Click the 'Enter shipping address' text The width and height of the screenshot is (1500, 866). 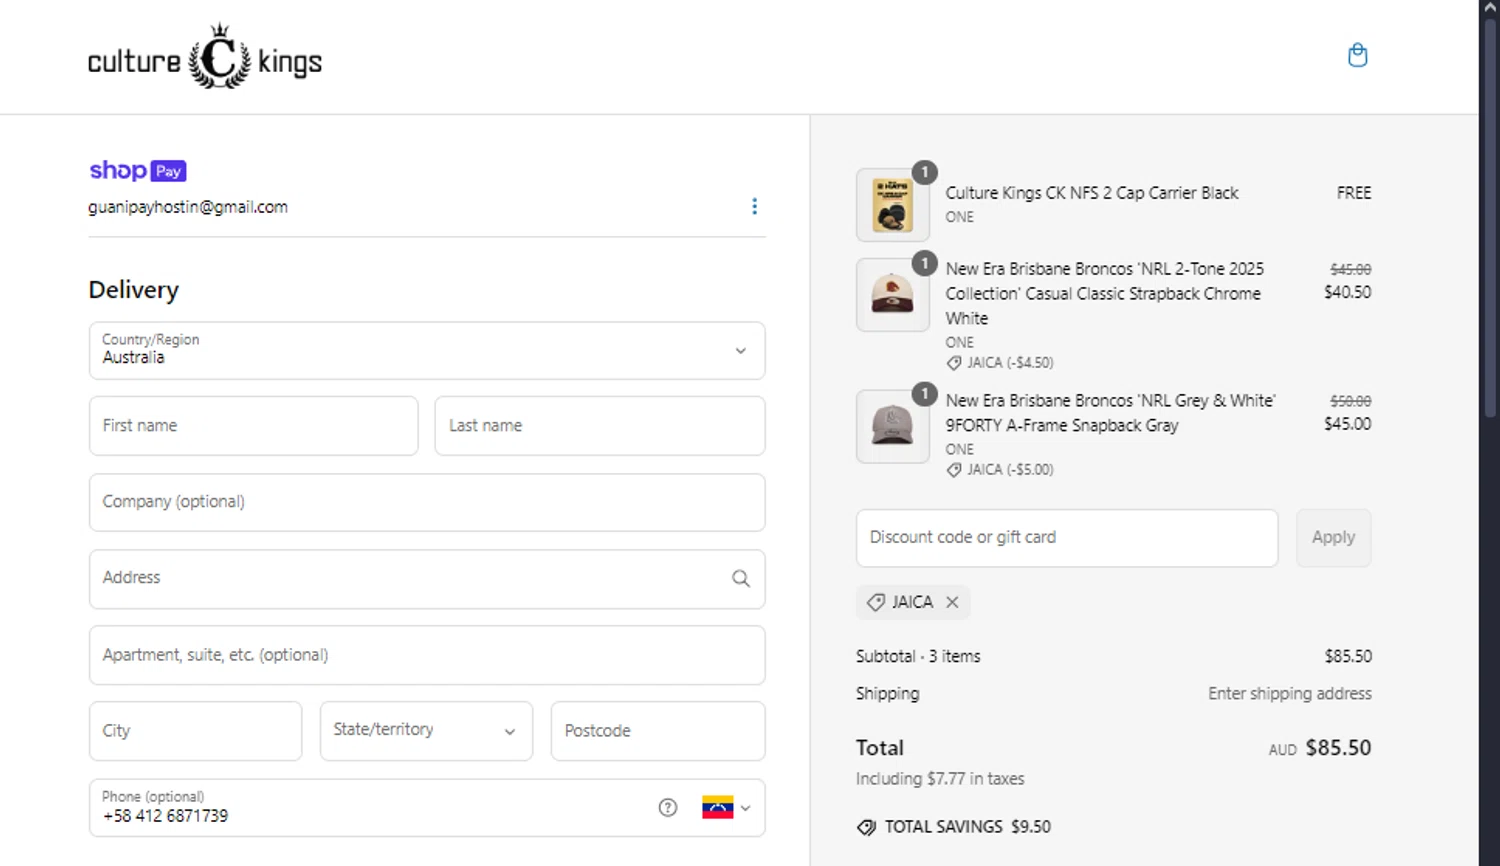tap(1289, 693)
